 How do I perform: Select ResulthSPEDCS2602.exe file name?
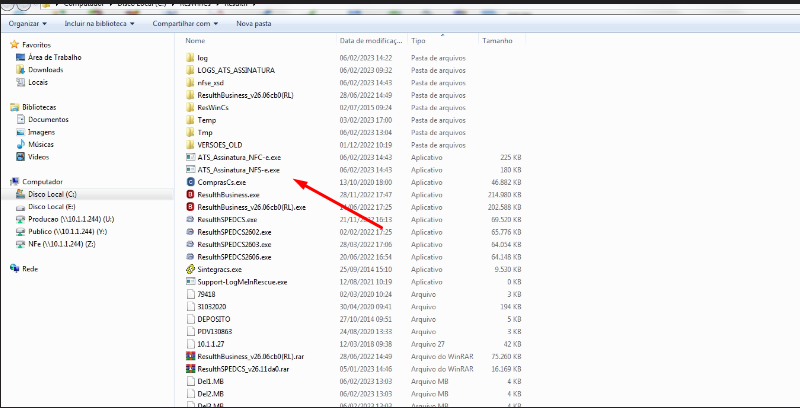tap(234, 232)
